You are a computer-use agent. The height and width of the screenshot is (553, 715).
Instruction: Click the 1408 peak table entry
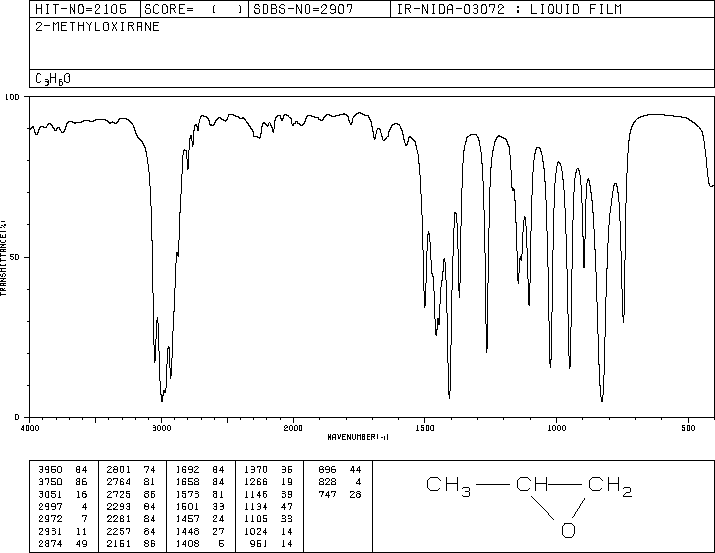(x=200, y=543)
